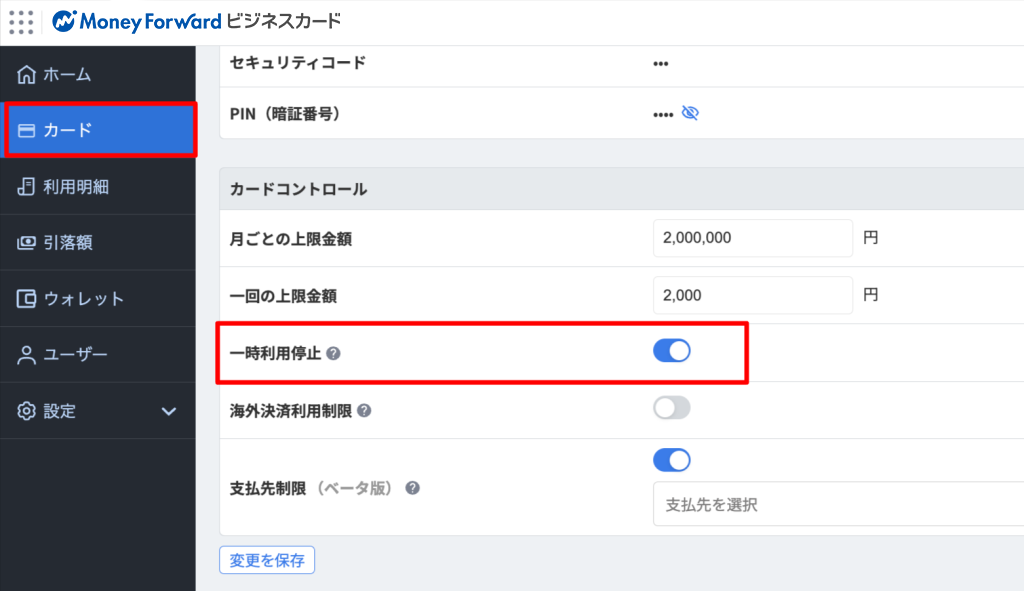Click help icon beside 海外決済利用制限
The height and width of the screenshot is (591, 1024).
[364, 410]
